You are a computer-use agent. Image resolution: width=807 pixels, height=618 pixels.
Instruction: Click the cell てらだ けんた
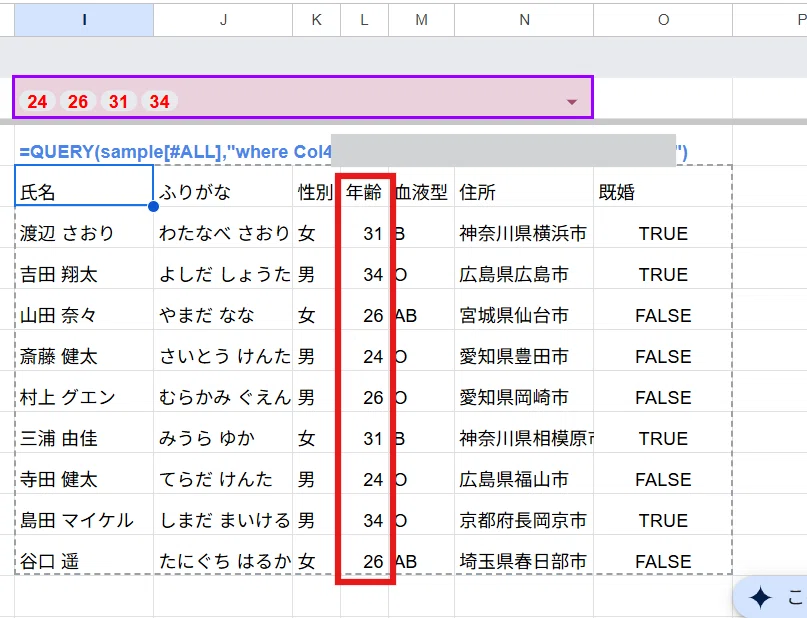coord(223,473)
